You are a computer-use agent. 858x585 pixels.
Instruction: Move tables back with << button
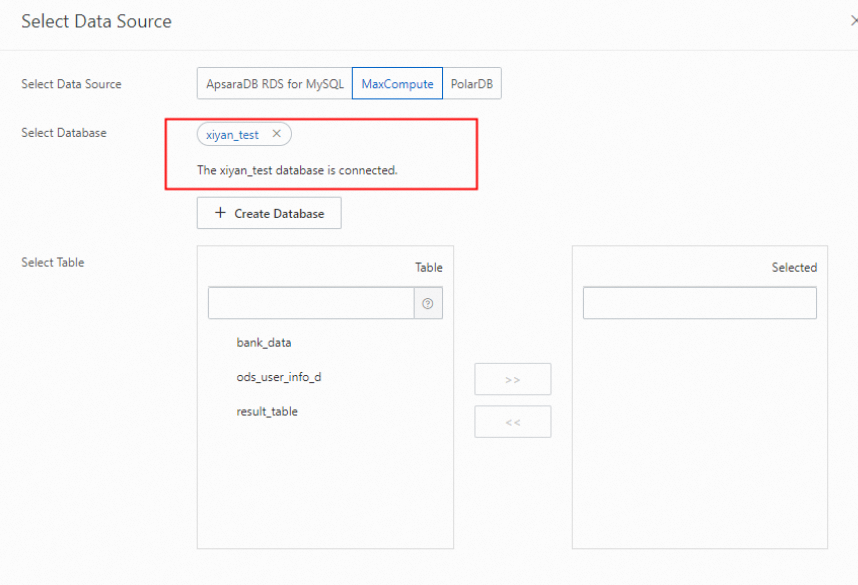(513, 422)
